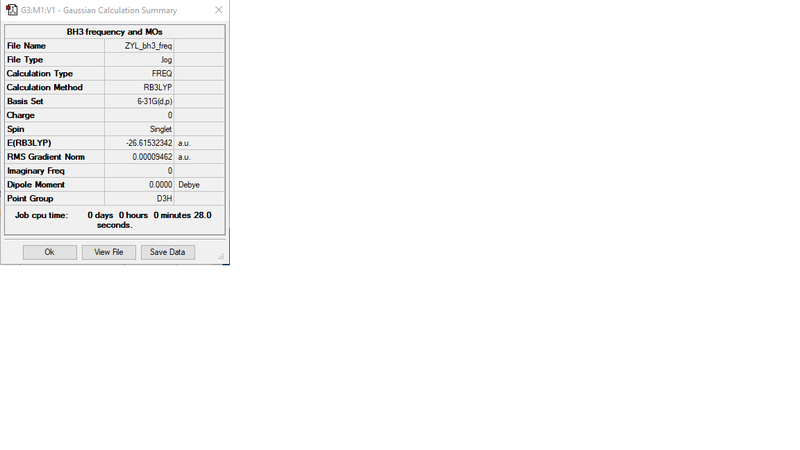Open the View File button

coord(109,252)
